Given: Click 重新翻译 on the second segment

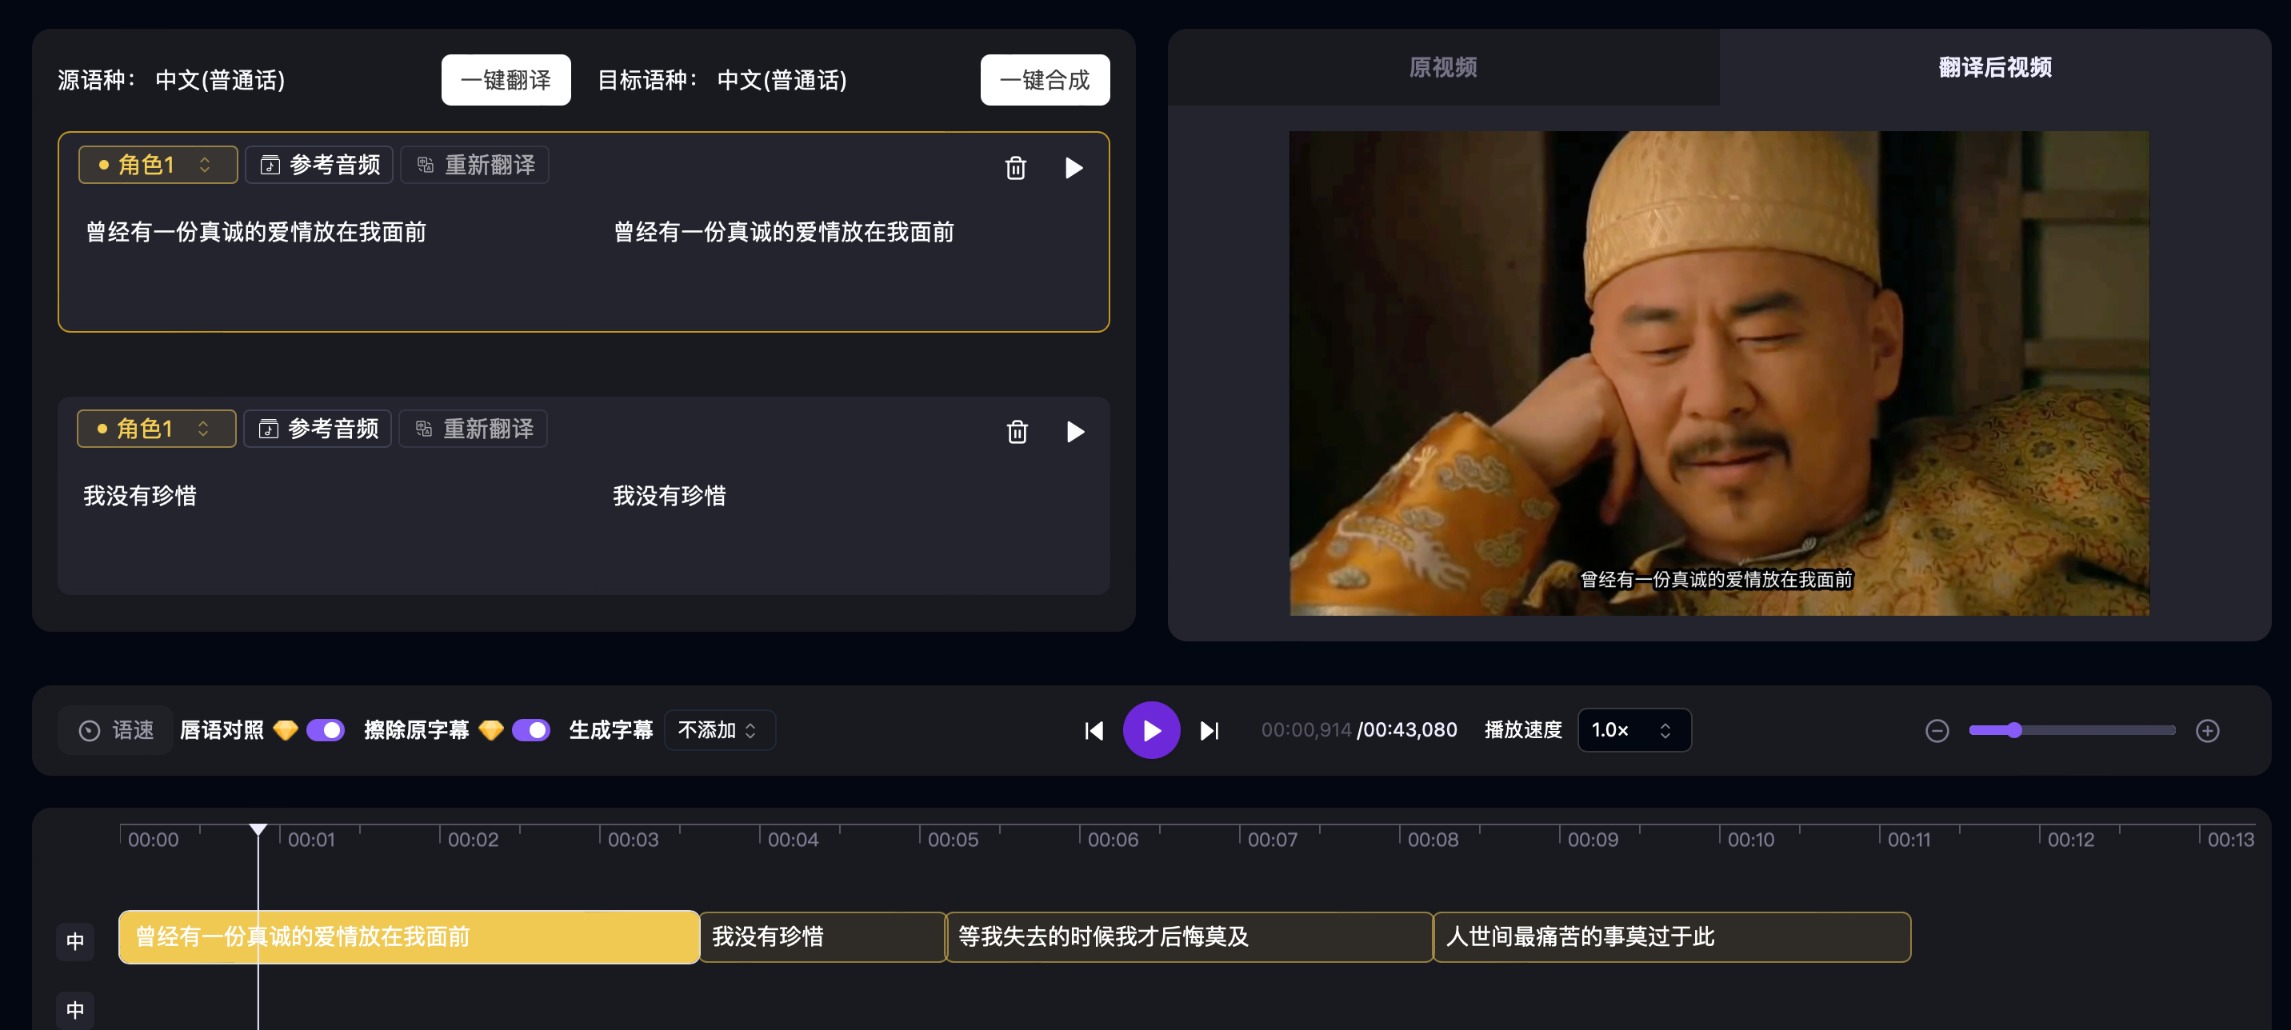Looking at the screenshot, I should pyautogui.click(x=473, y=428).
